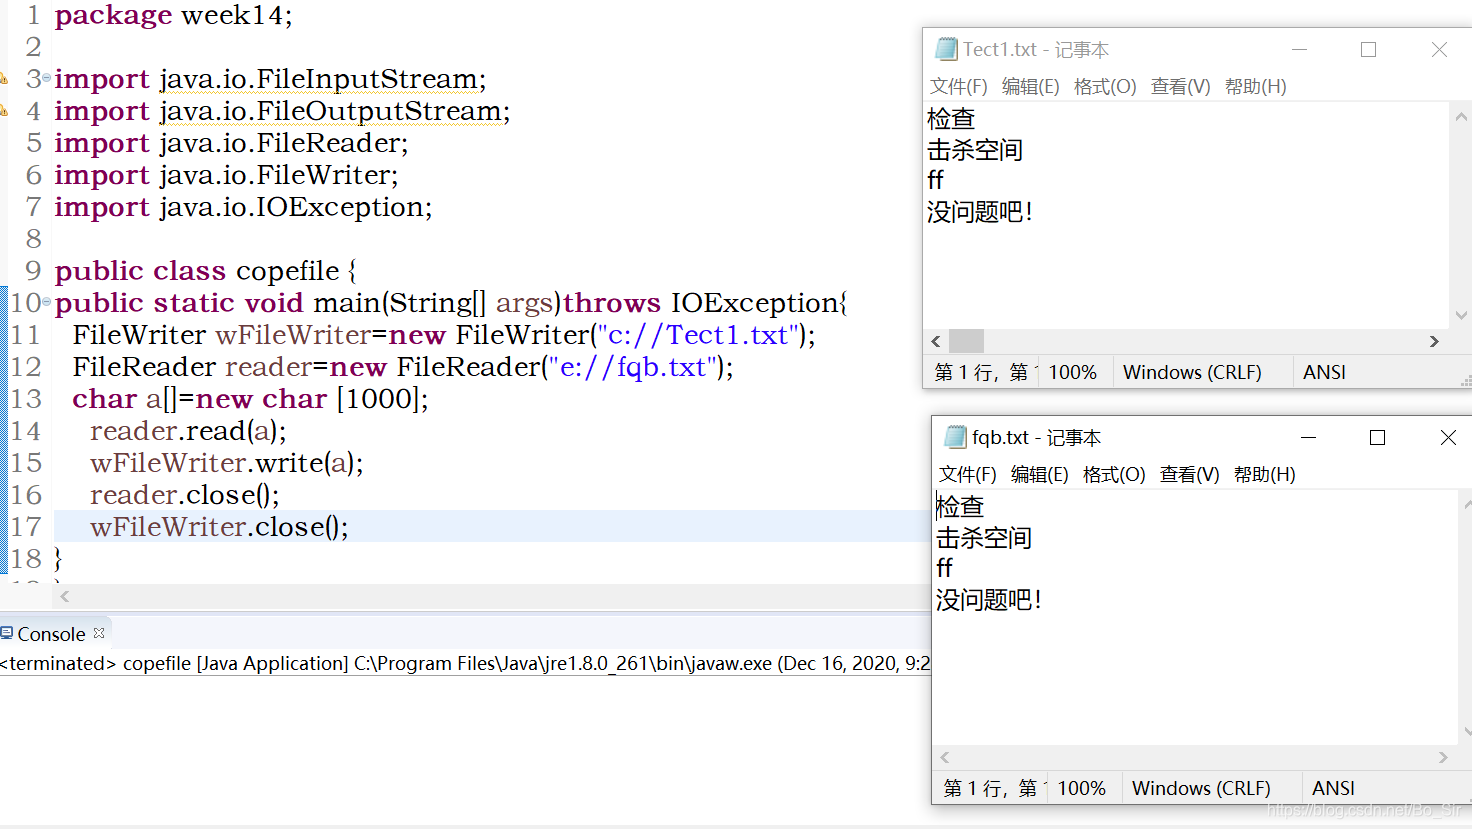The width and height of the screenshot is (1472, 829).
Task: Open 帮助(H) menu in Tect1.txt Notepad
Action: [x=1255, y=86]
